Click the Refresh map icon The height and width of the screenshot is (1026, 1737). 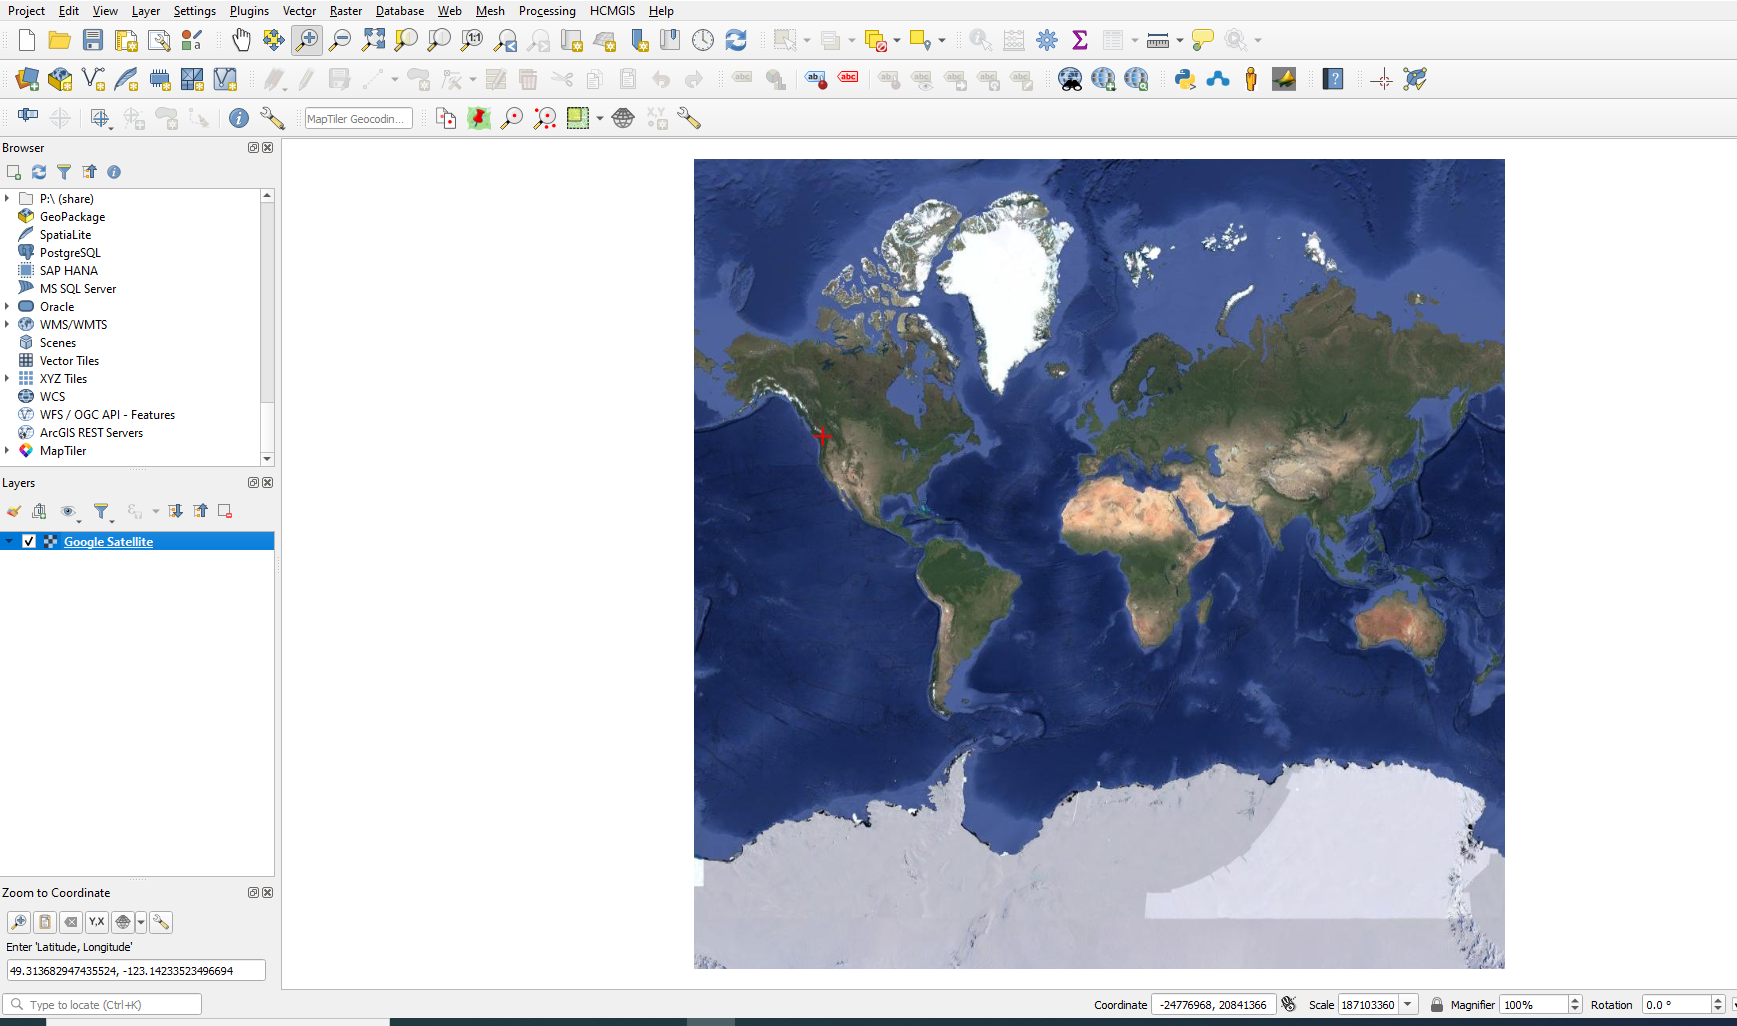coord(736,40)
